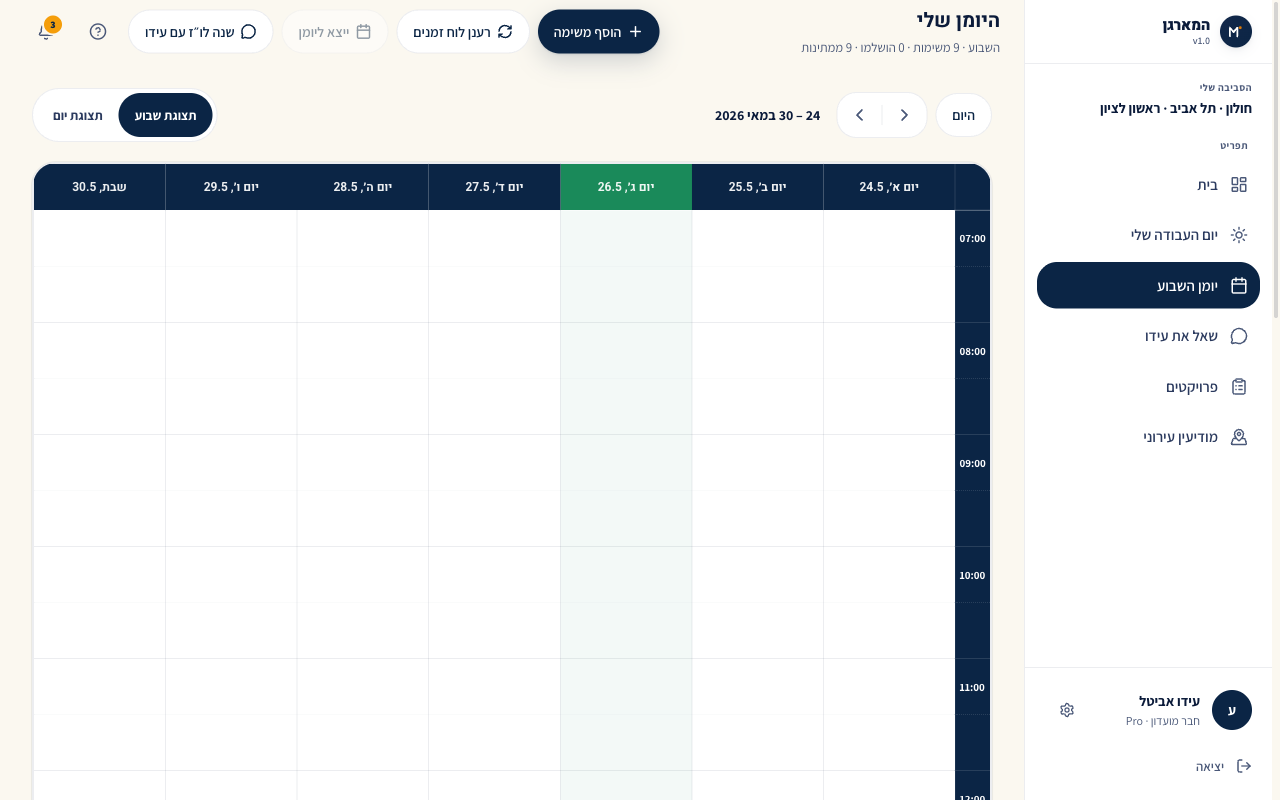1280x800 pixels.
Task: Open מודיעין עירוני menu item
Action: click(1148, 437)
